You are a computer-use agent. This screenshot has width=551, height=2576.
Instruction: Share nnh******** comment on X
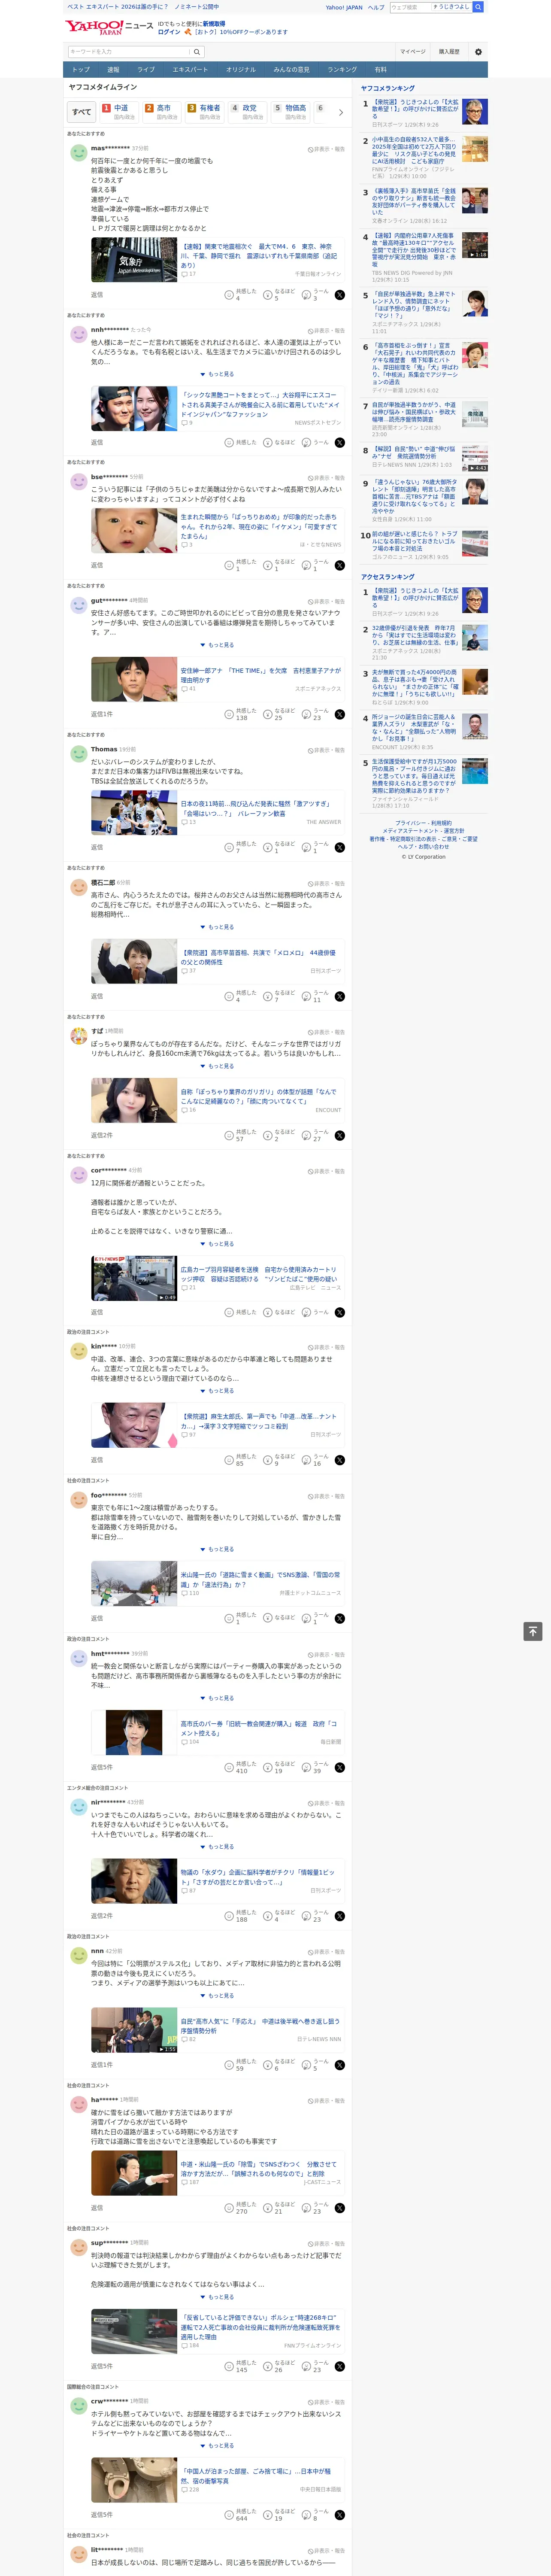tap(339, 442)
